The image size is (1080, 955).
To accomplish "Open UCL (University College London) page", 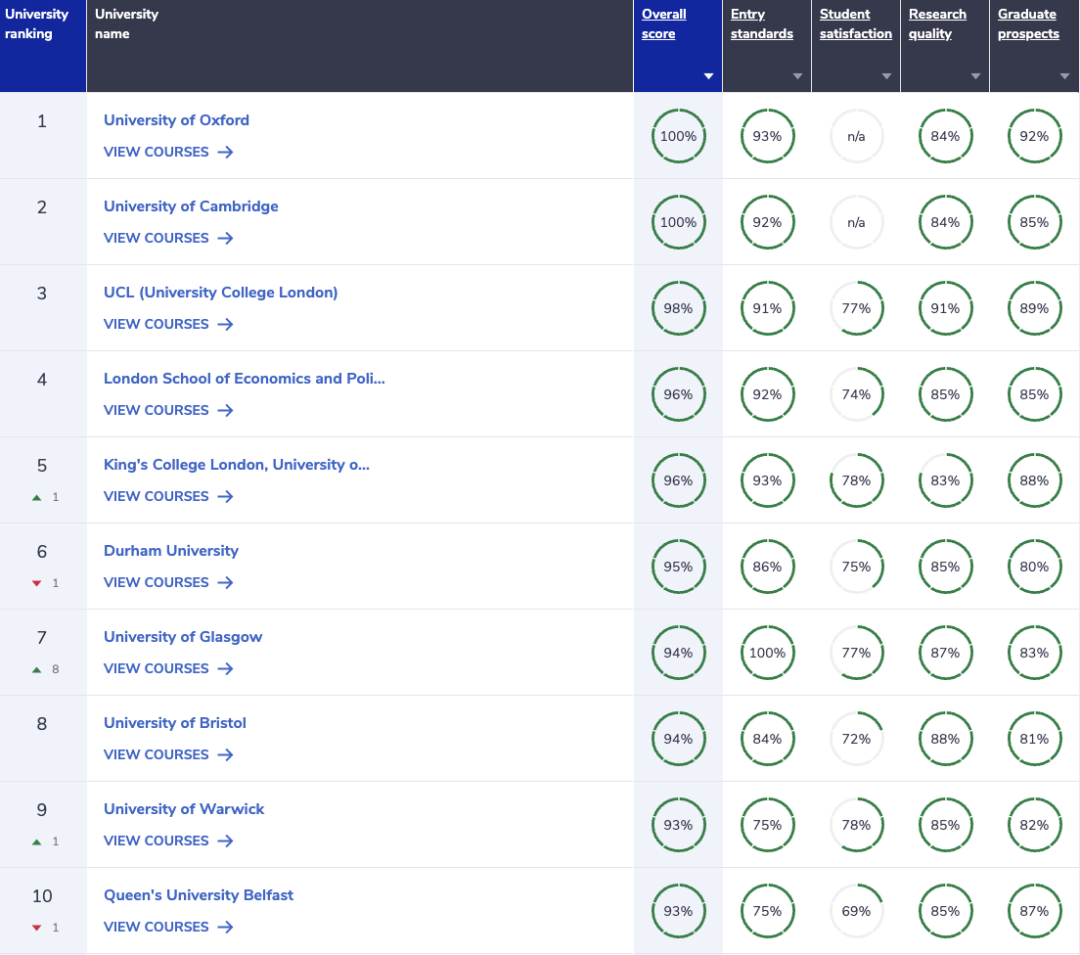I will (x=221, y=292).
